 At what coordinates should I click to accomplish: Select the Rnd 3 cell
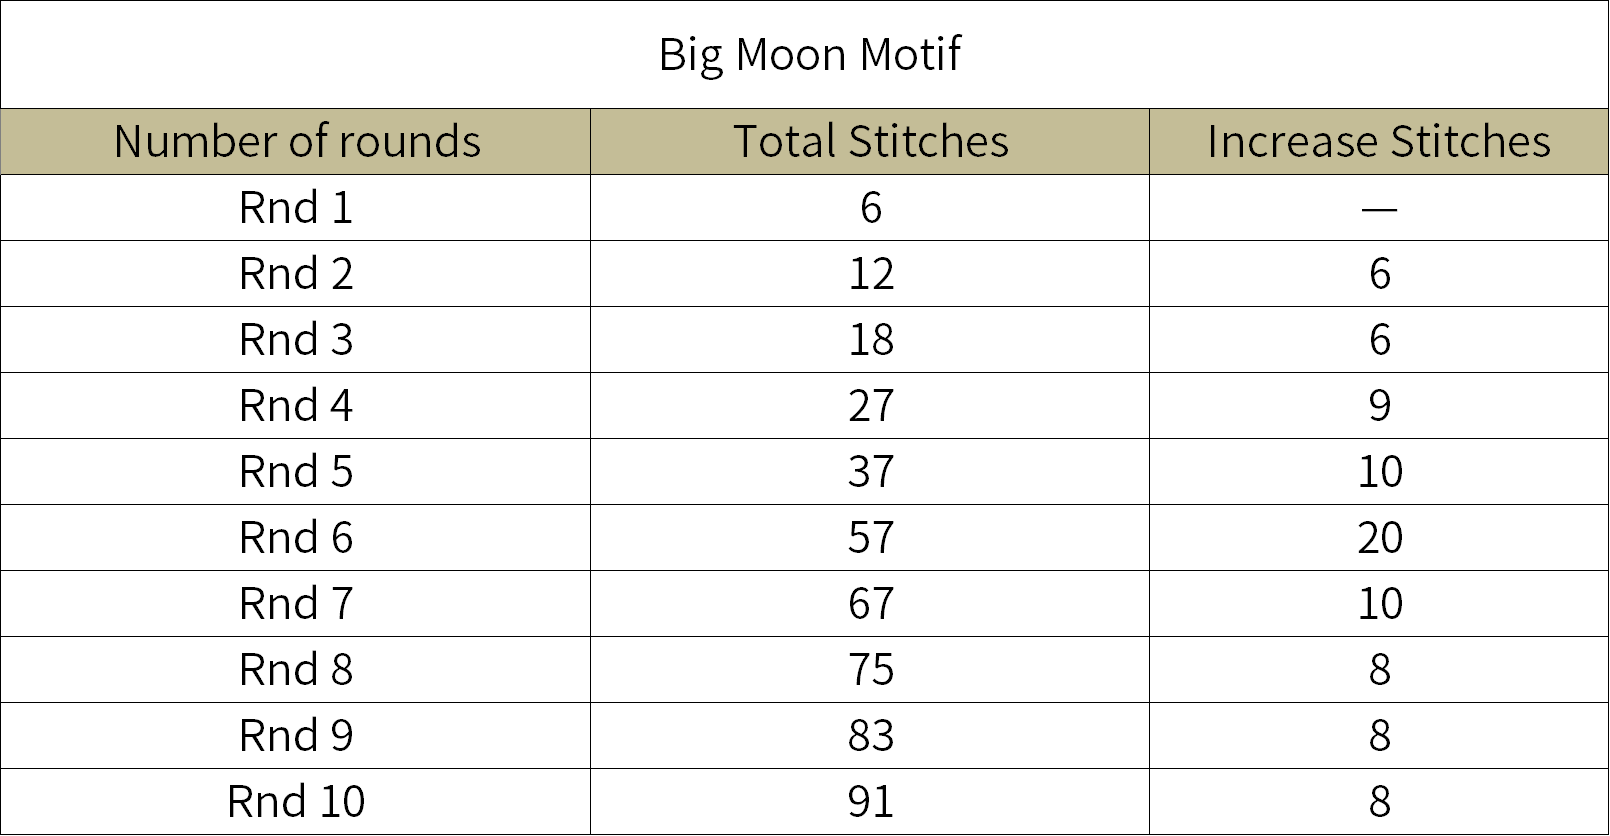pos(296,339)
